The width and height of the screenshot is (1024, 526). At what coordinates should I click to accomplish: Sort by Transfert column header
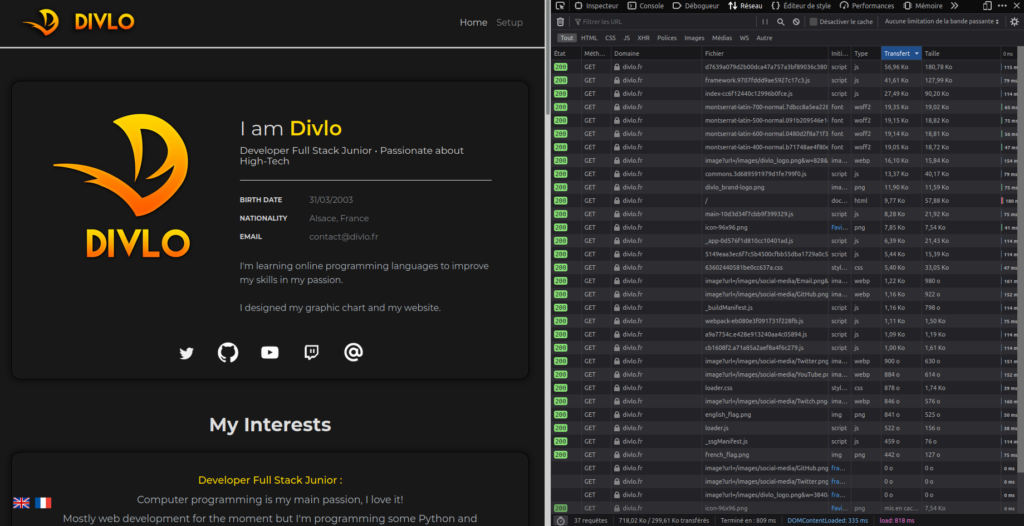(x=901, y=53)
